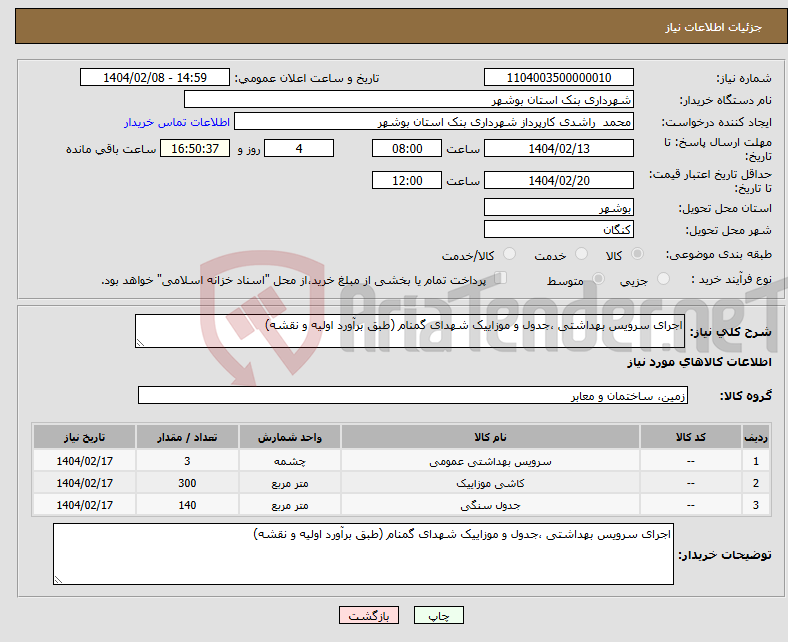788x642 pixels.
Task: Click the delivery province field بوشهر
Action: click(559, 207)
